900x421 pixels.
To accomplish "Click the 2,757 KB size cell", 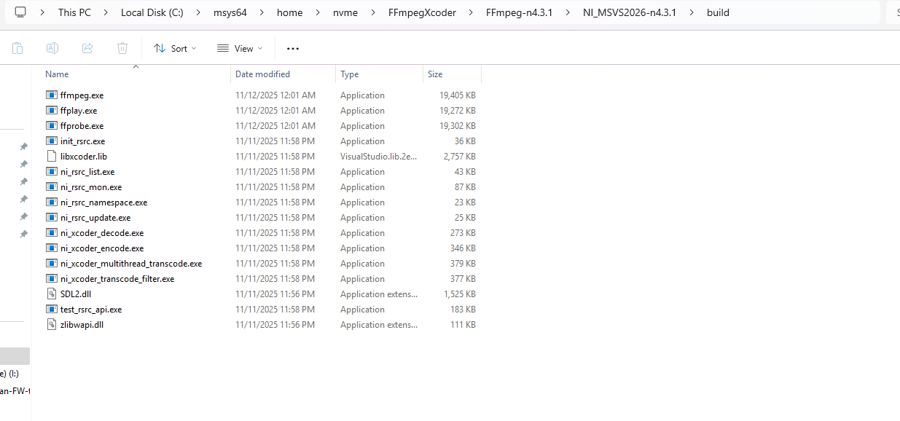I will pyautogui.click(x=459, y=156).
